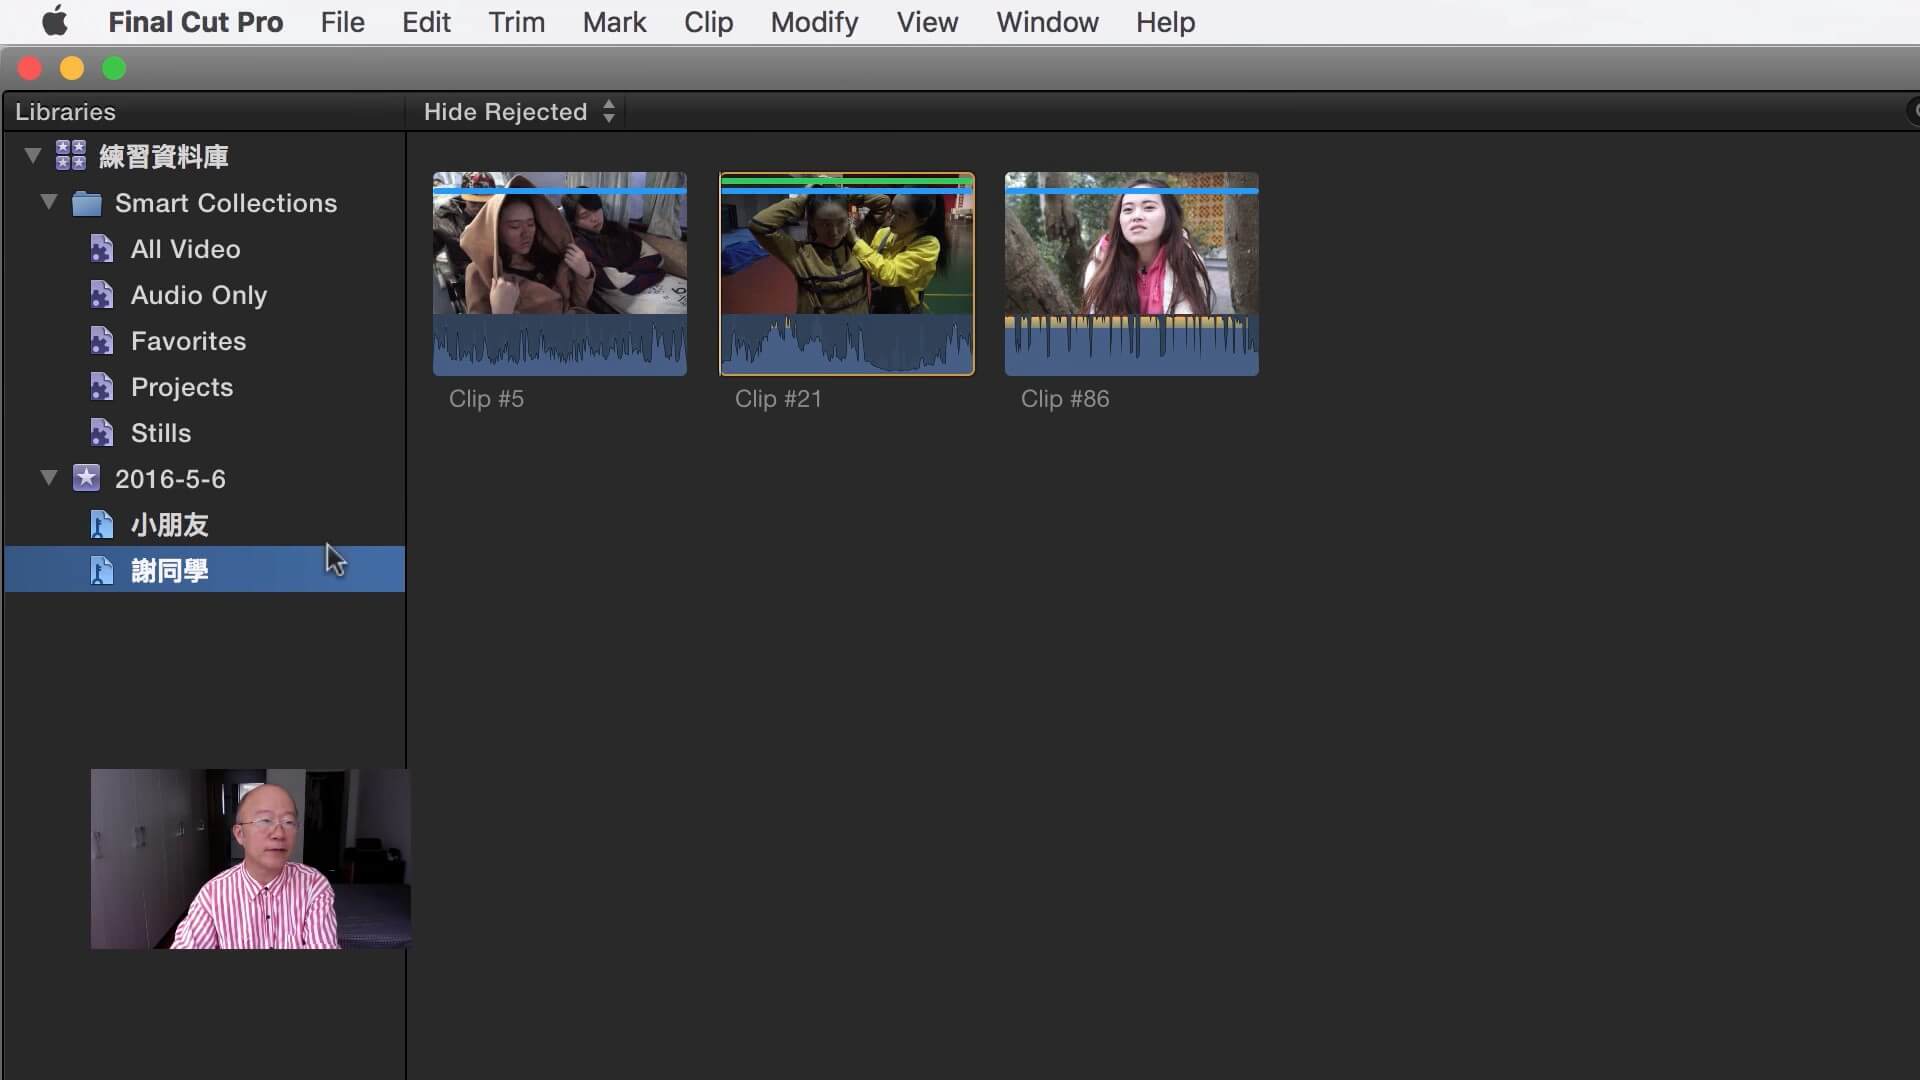Click the Clip #86 name label
Image resolution: width=1920 pixels, height=1080 pixels.
click(1065, 399)
